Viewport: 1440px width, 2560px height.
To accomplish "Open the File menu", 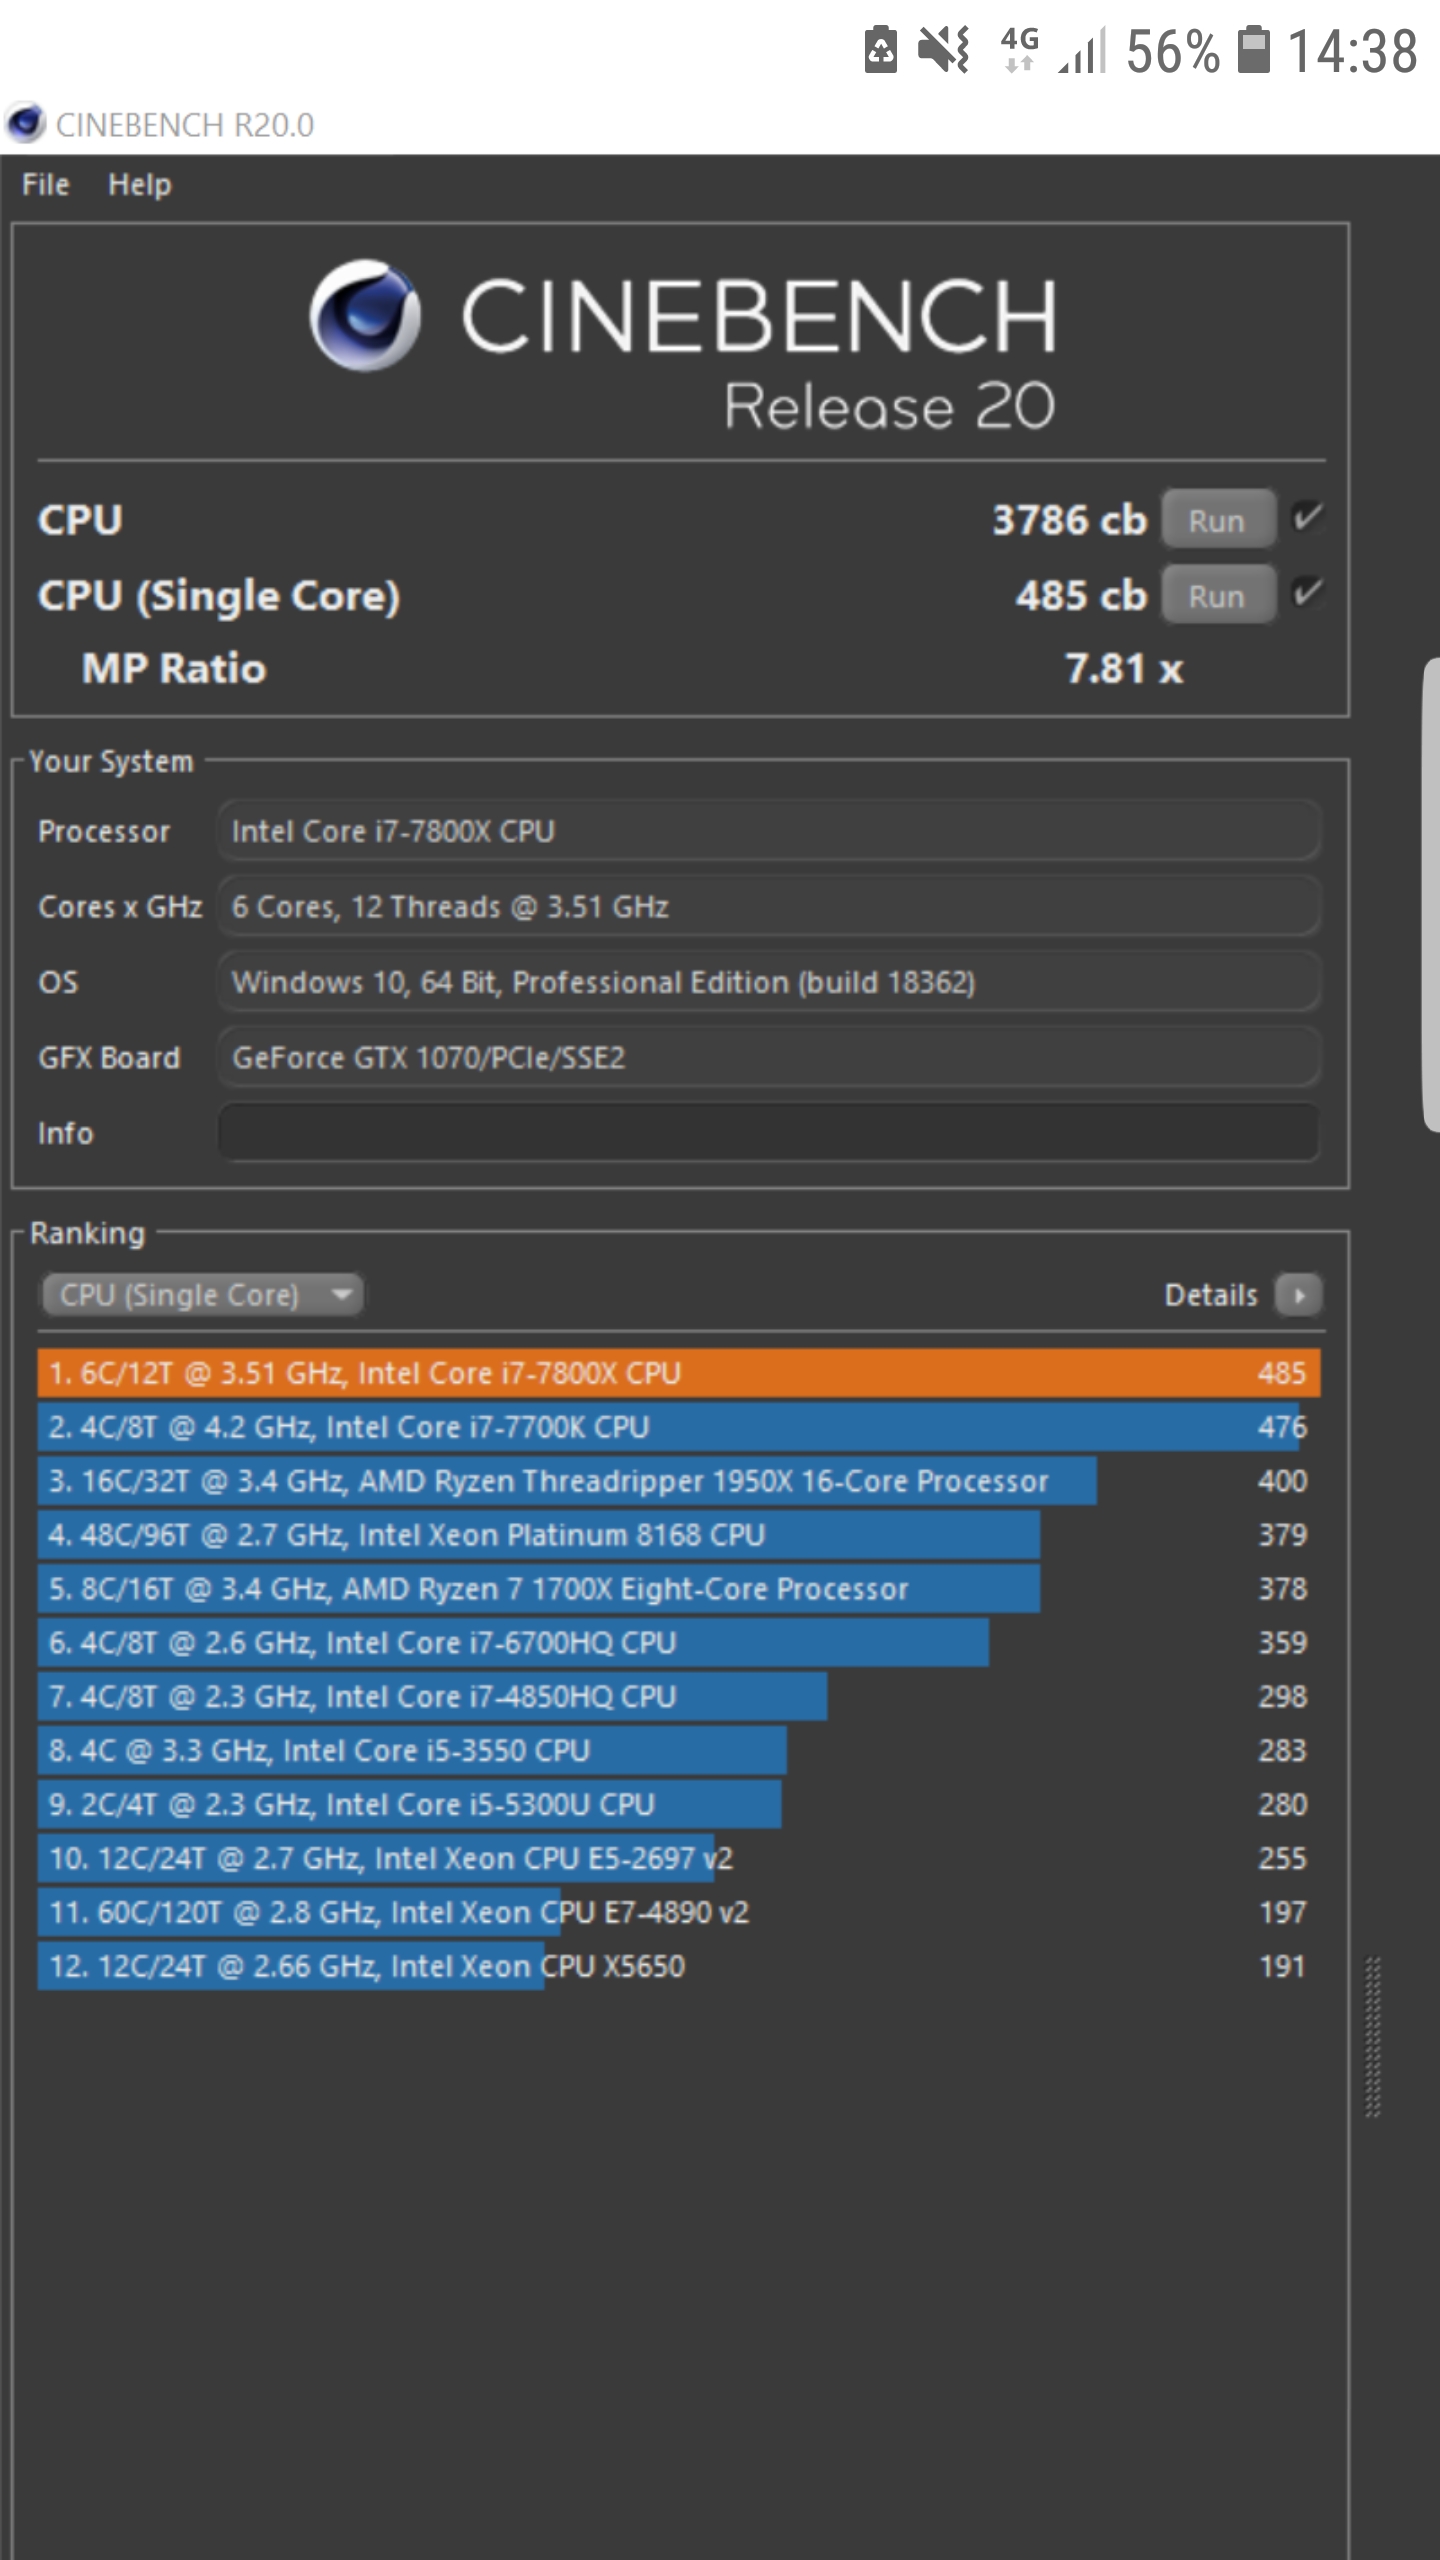I will (x=44, y=184).
